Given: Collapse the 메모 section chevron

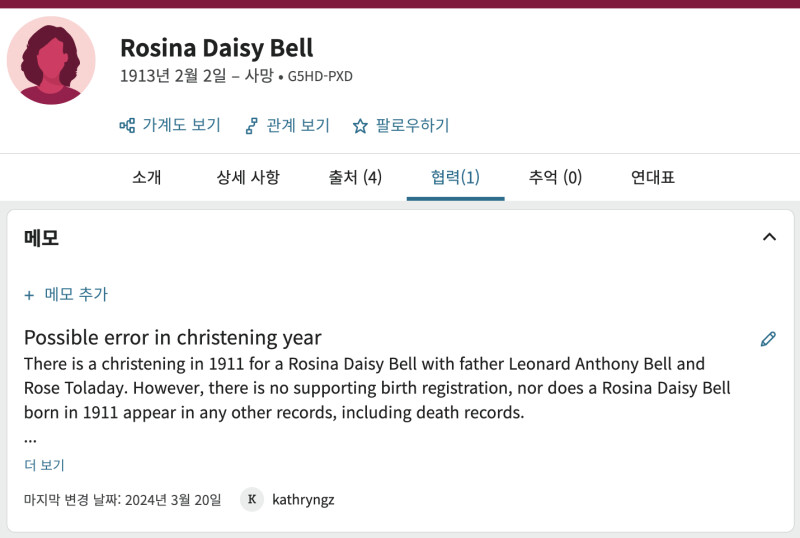Looking at the screenshot, I should tap(769, 237).
